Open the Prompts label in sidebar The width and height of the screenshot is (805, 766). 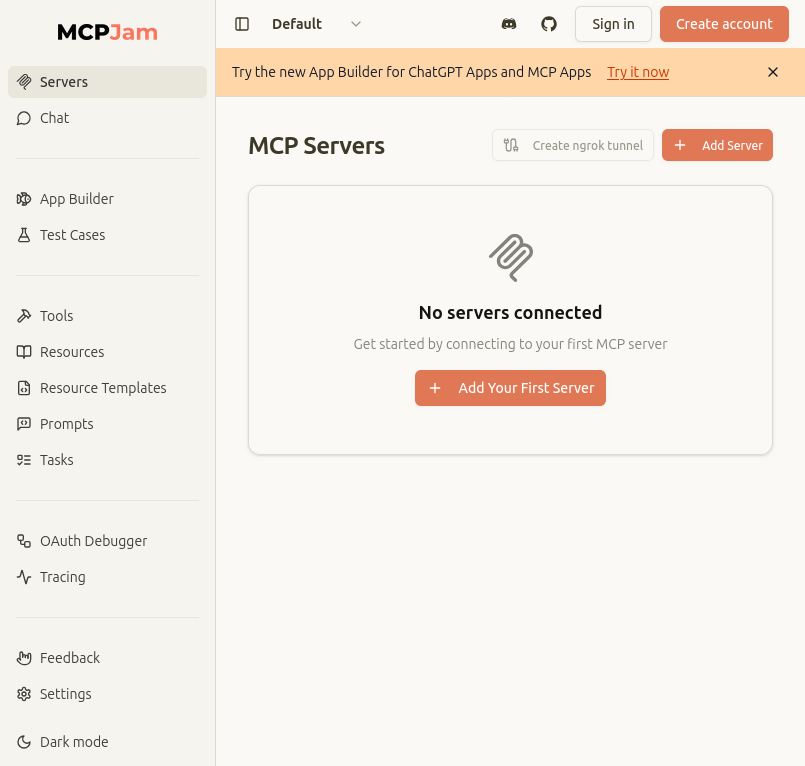click(67, 424)
